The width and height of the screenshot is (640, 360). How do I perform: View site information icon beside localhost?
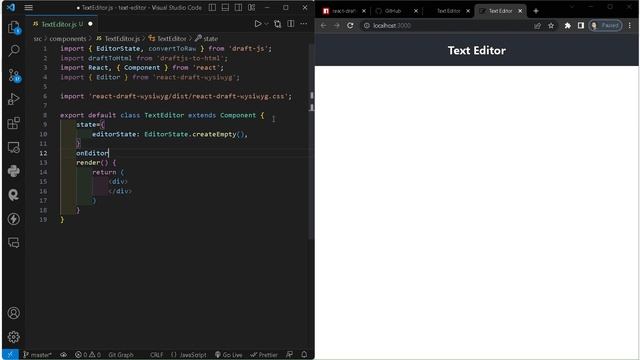[x=367, y=25]
